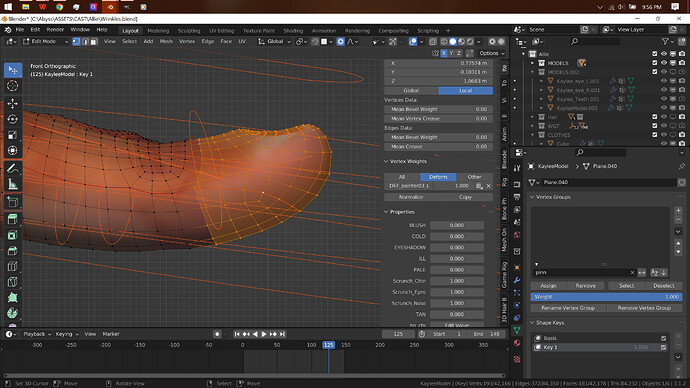Screen dimensions: 690x388
Task: Select the Add Cube tool
Action: pos(12,202)
